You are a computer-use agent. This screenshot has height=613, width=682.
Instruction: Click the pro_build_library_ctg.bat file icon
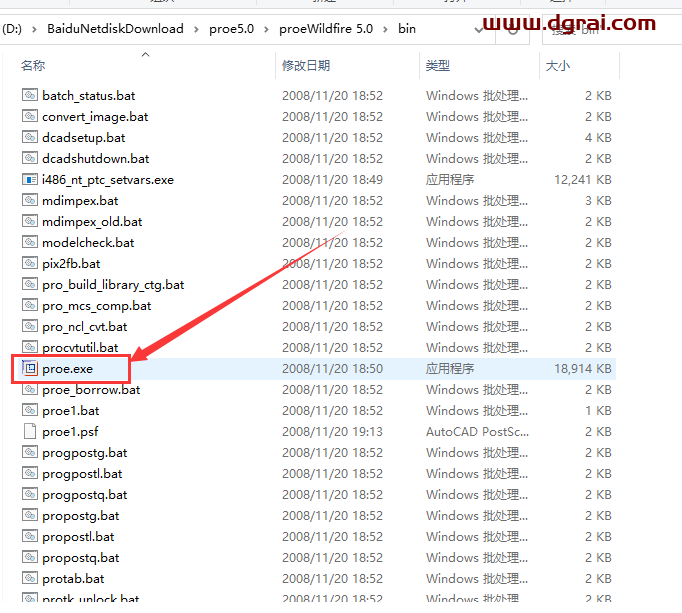[30, 284]
